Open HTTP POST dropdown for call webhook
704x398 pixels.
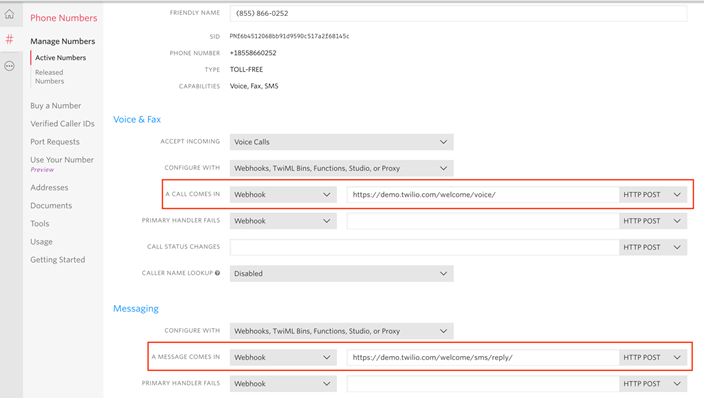click(653, 195)
